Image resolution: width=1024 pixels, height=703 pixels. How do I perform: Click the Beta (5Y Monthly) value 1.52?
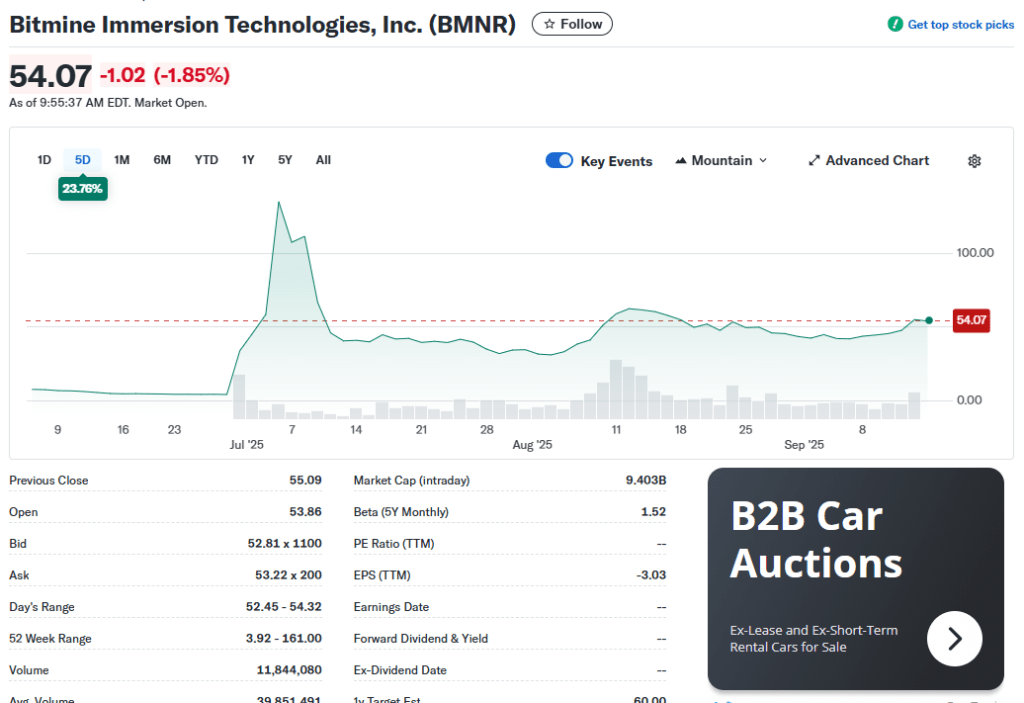(653, 512)
